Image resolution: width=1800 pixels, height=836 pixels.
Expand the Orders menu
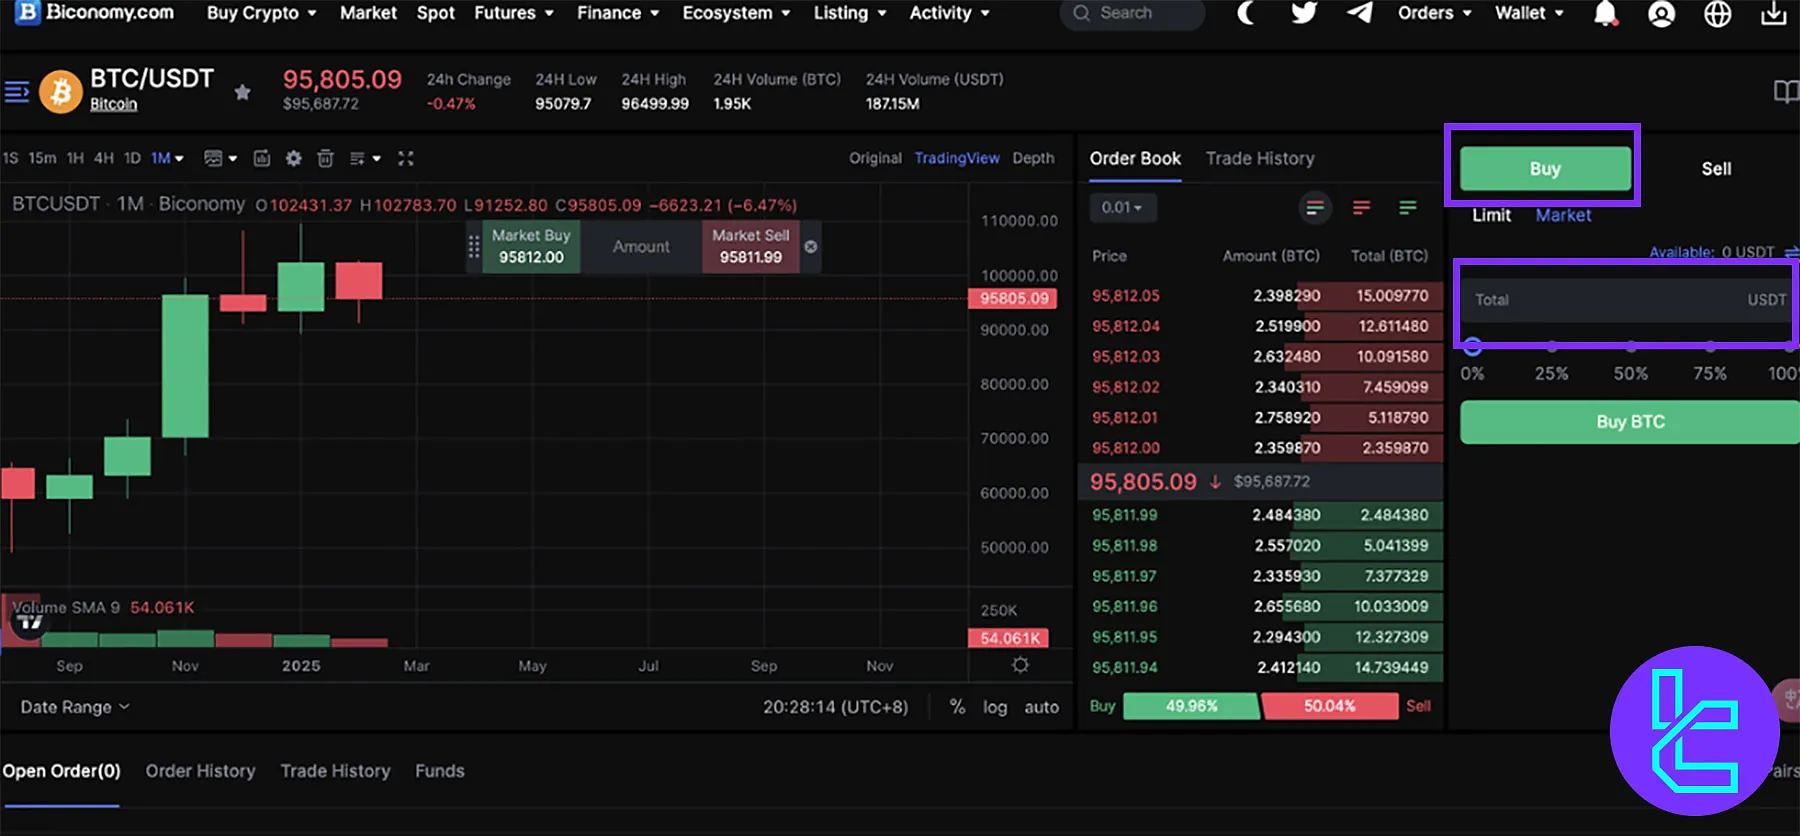point(1435,13)
